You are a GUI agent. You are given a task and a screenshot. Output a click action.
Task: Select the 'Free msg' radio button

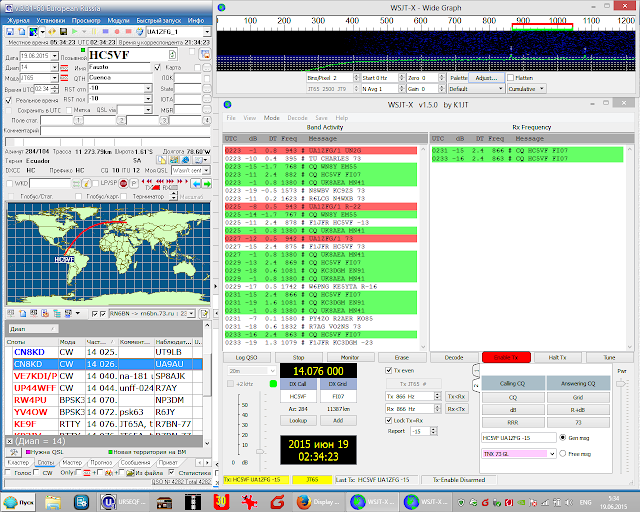pyautogui.click(x=563, y=454)
